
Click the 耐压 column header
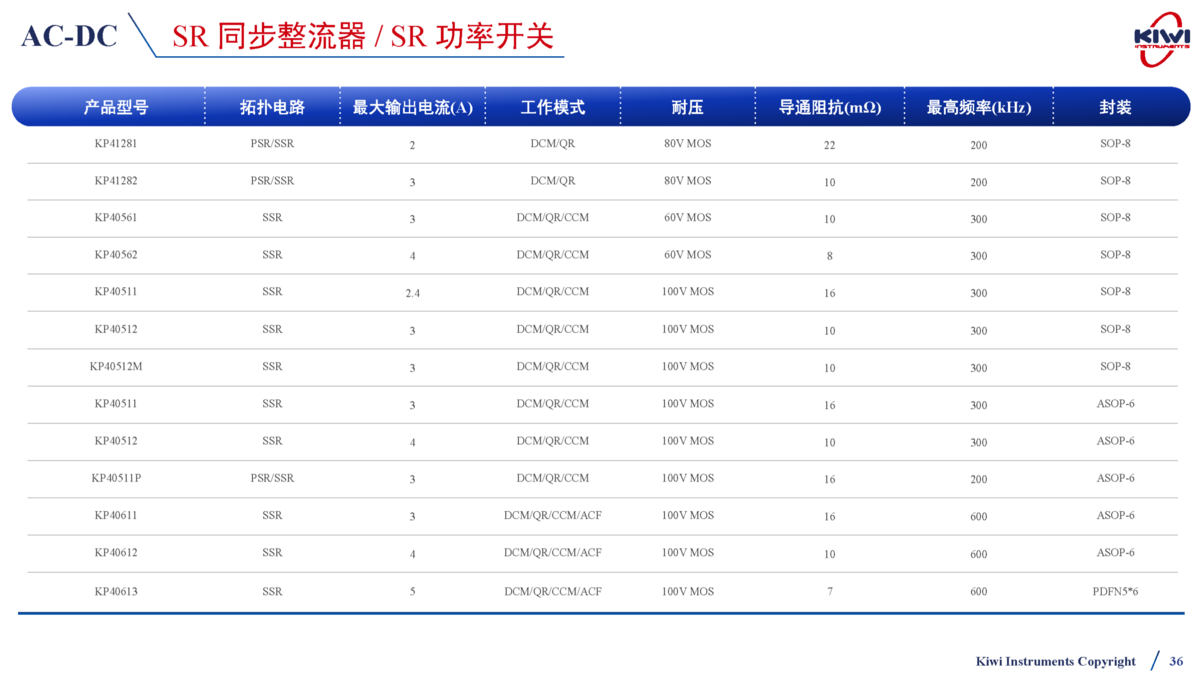[x=687, y=107]
